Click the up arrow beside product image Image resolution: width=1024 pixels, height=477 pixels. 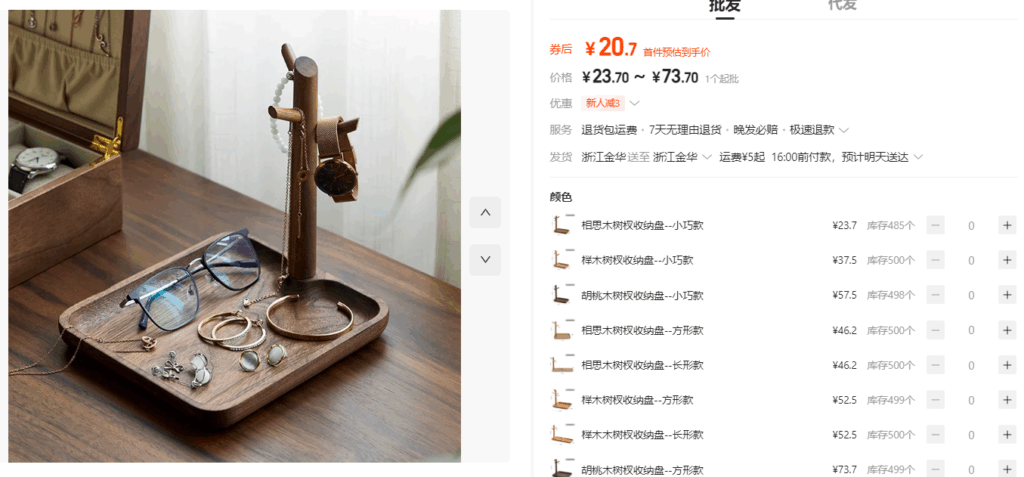click(485, 212)
